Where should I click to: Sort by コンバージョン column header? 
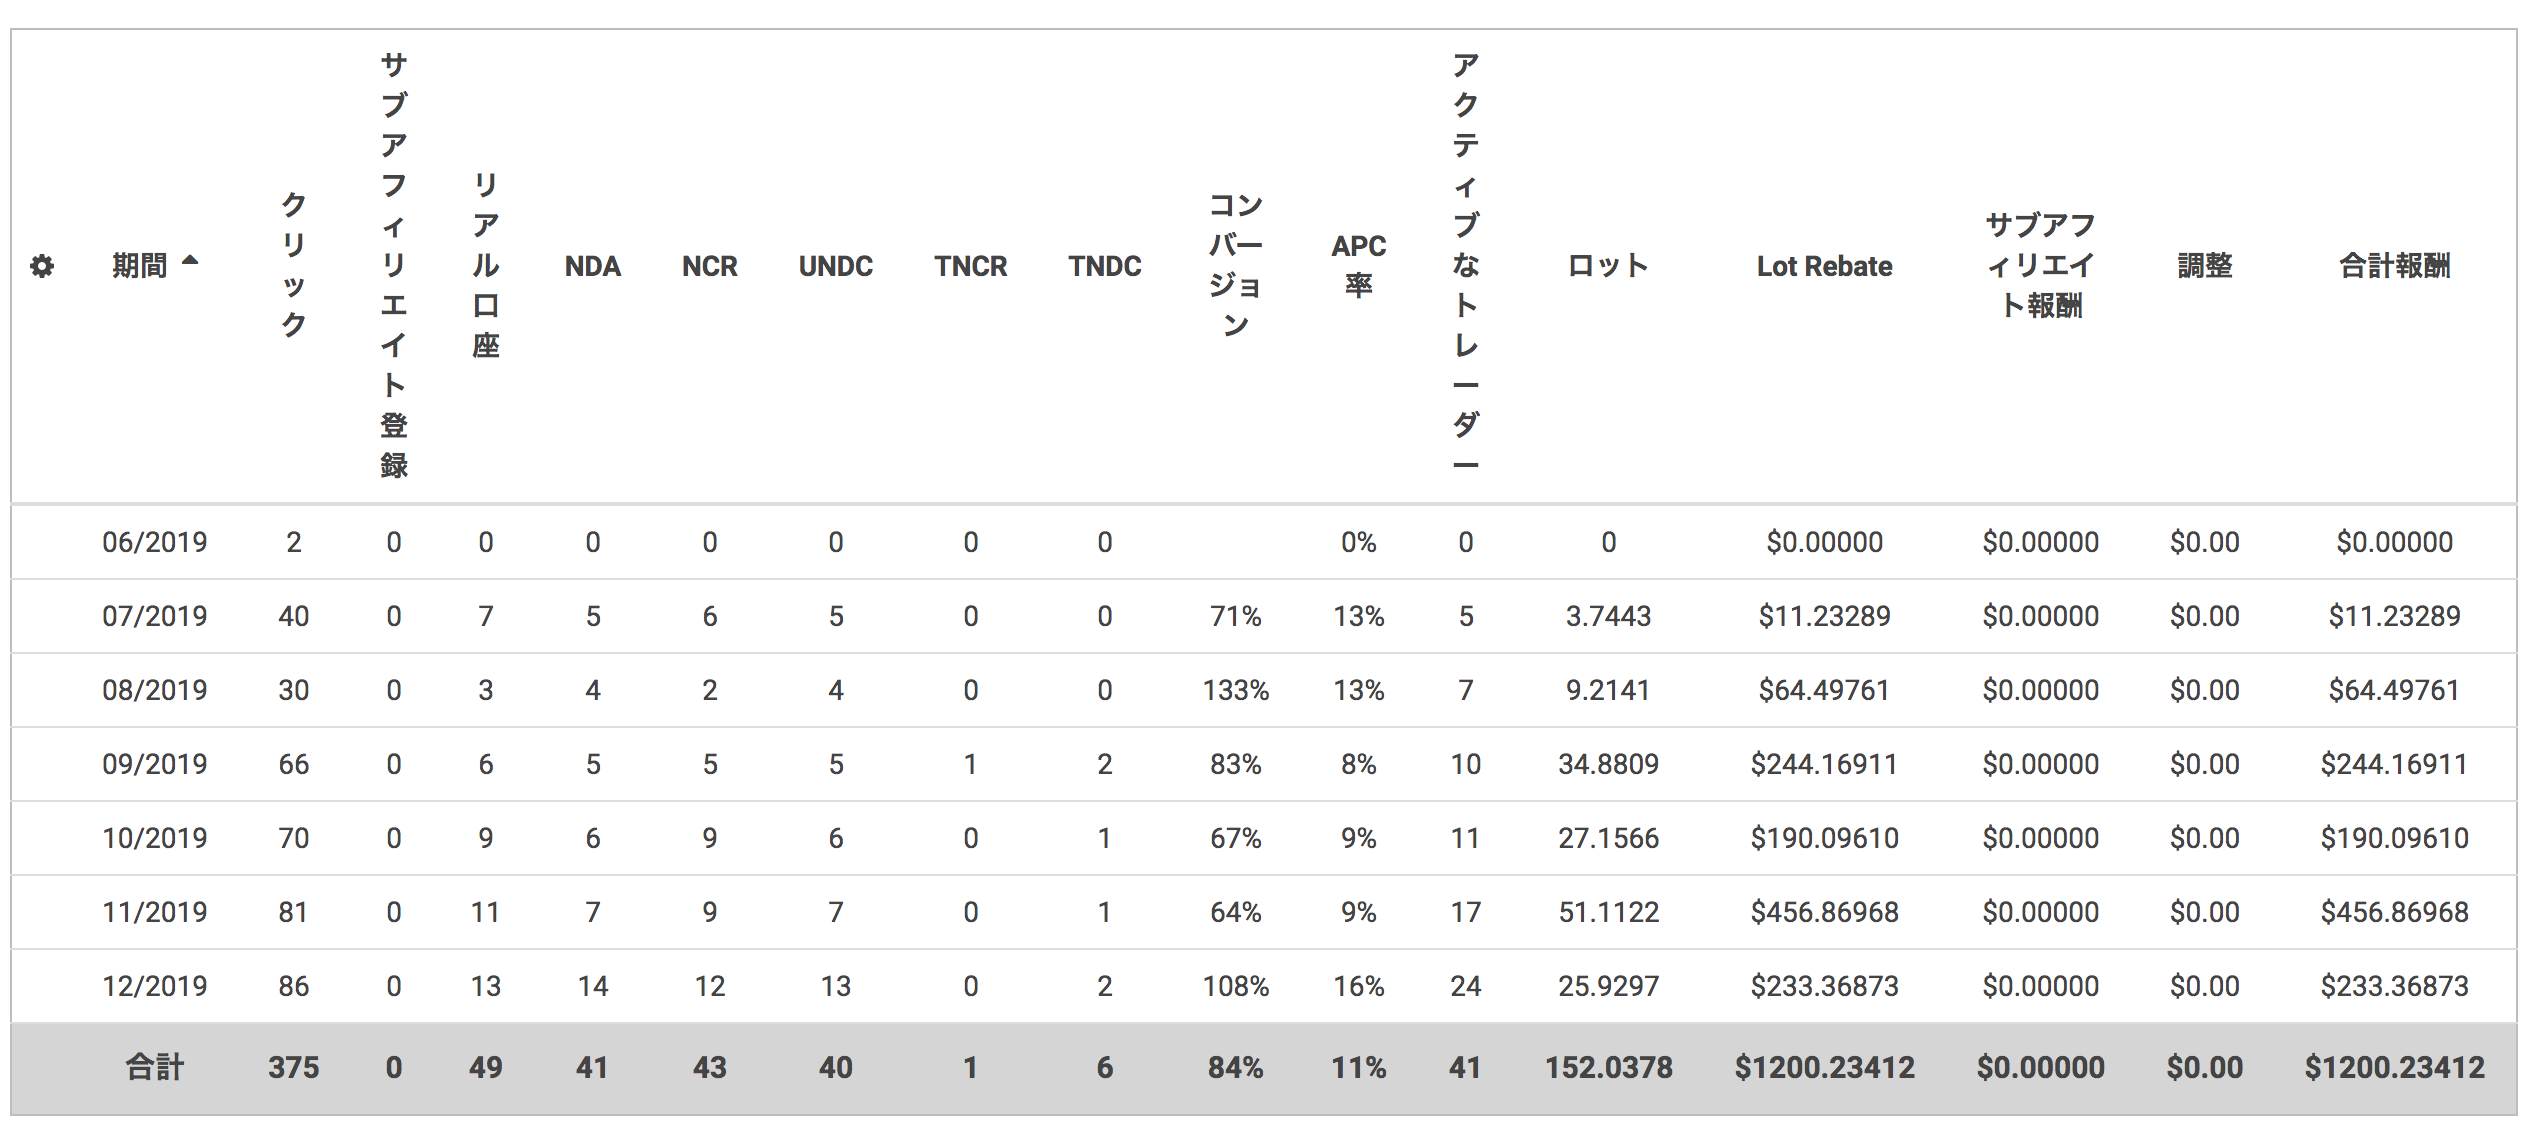[x=1236, y=266]
